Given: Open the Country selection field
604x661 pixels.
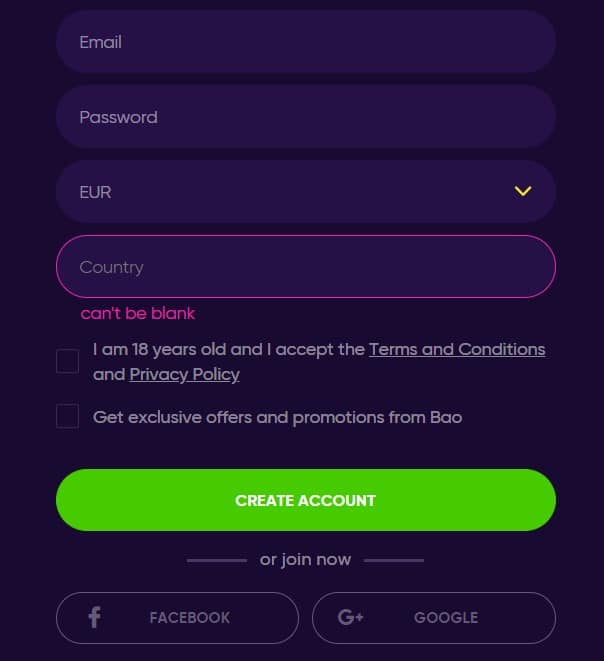Looking at the screenshot, I should 306,266.
